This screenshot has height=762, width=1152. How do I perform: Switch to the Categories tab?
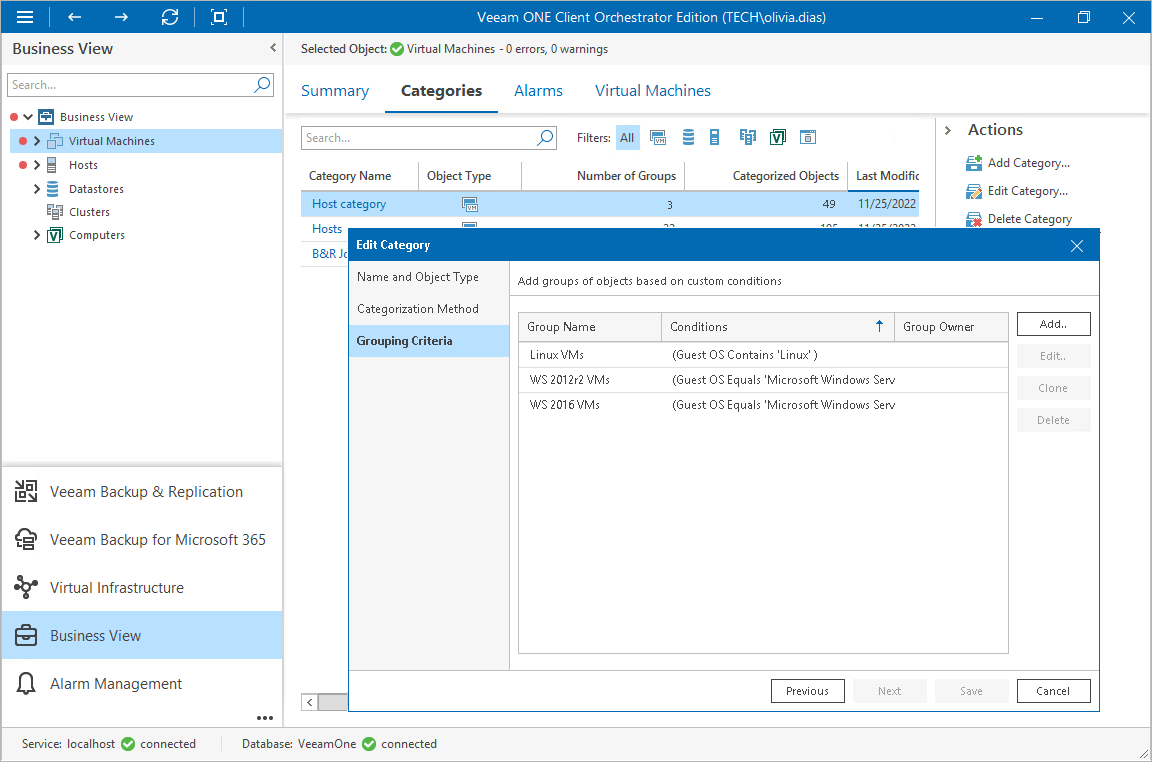pos(442,90)
